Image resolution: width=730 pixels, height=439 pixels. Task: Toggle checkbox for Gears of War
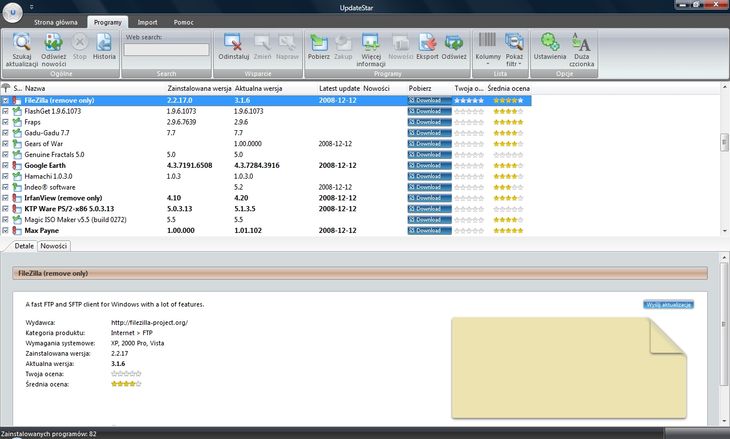[x=6, y=144]
